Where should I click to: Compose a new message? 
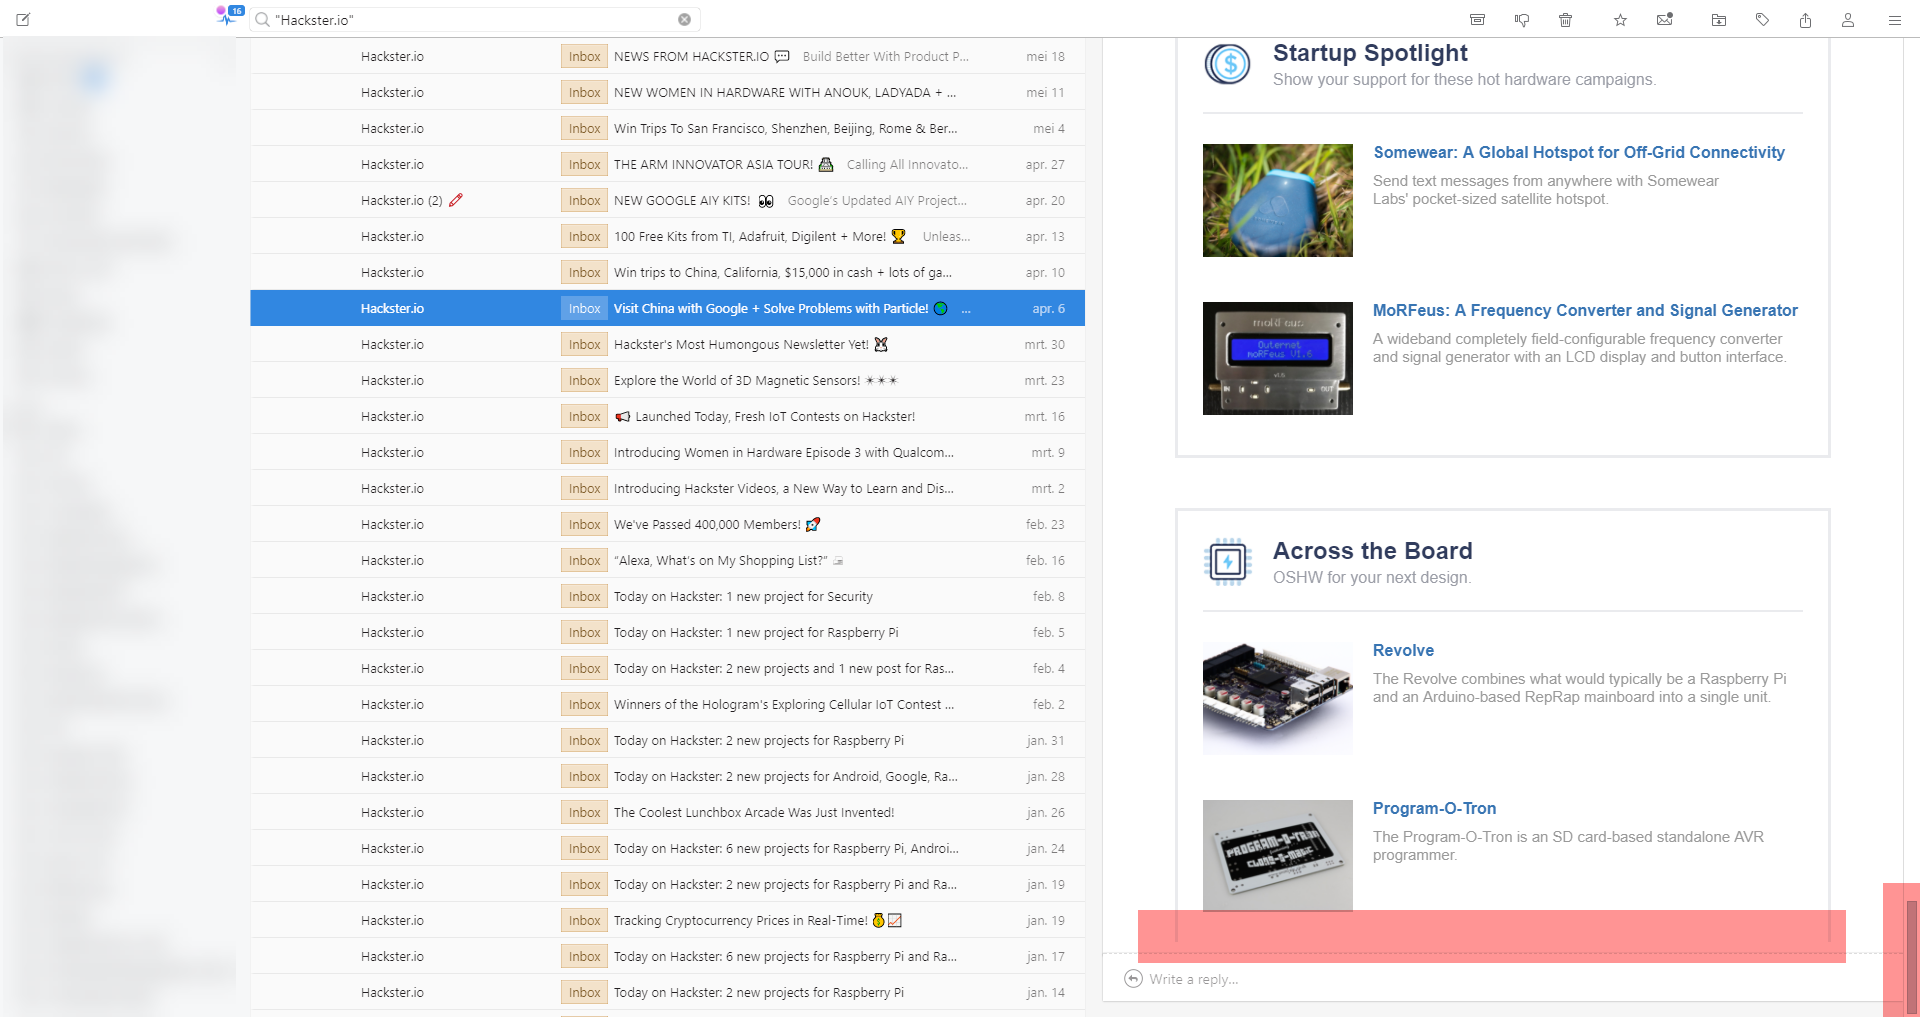pos(22,19)
